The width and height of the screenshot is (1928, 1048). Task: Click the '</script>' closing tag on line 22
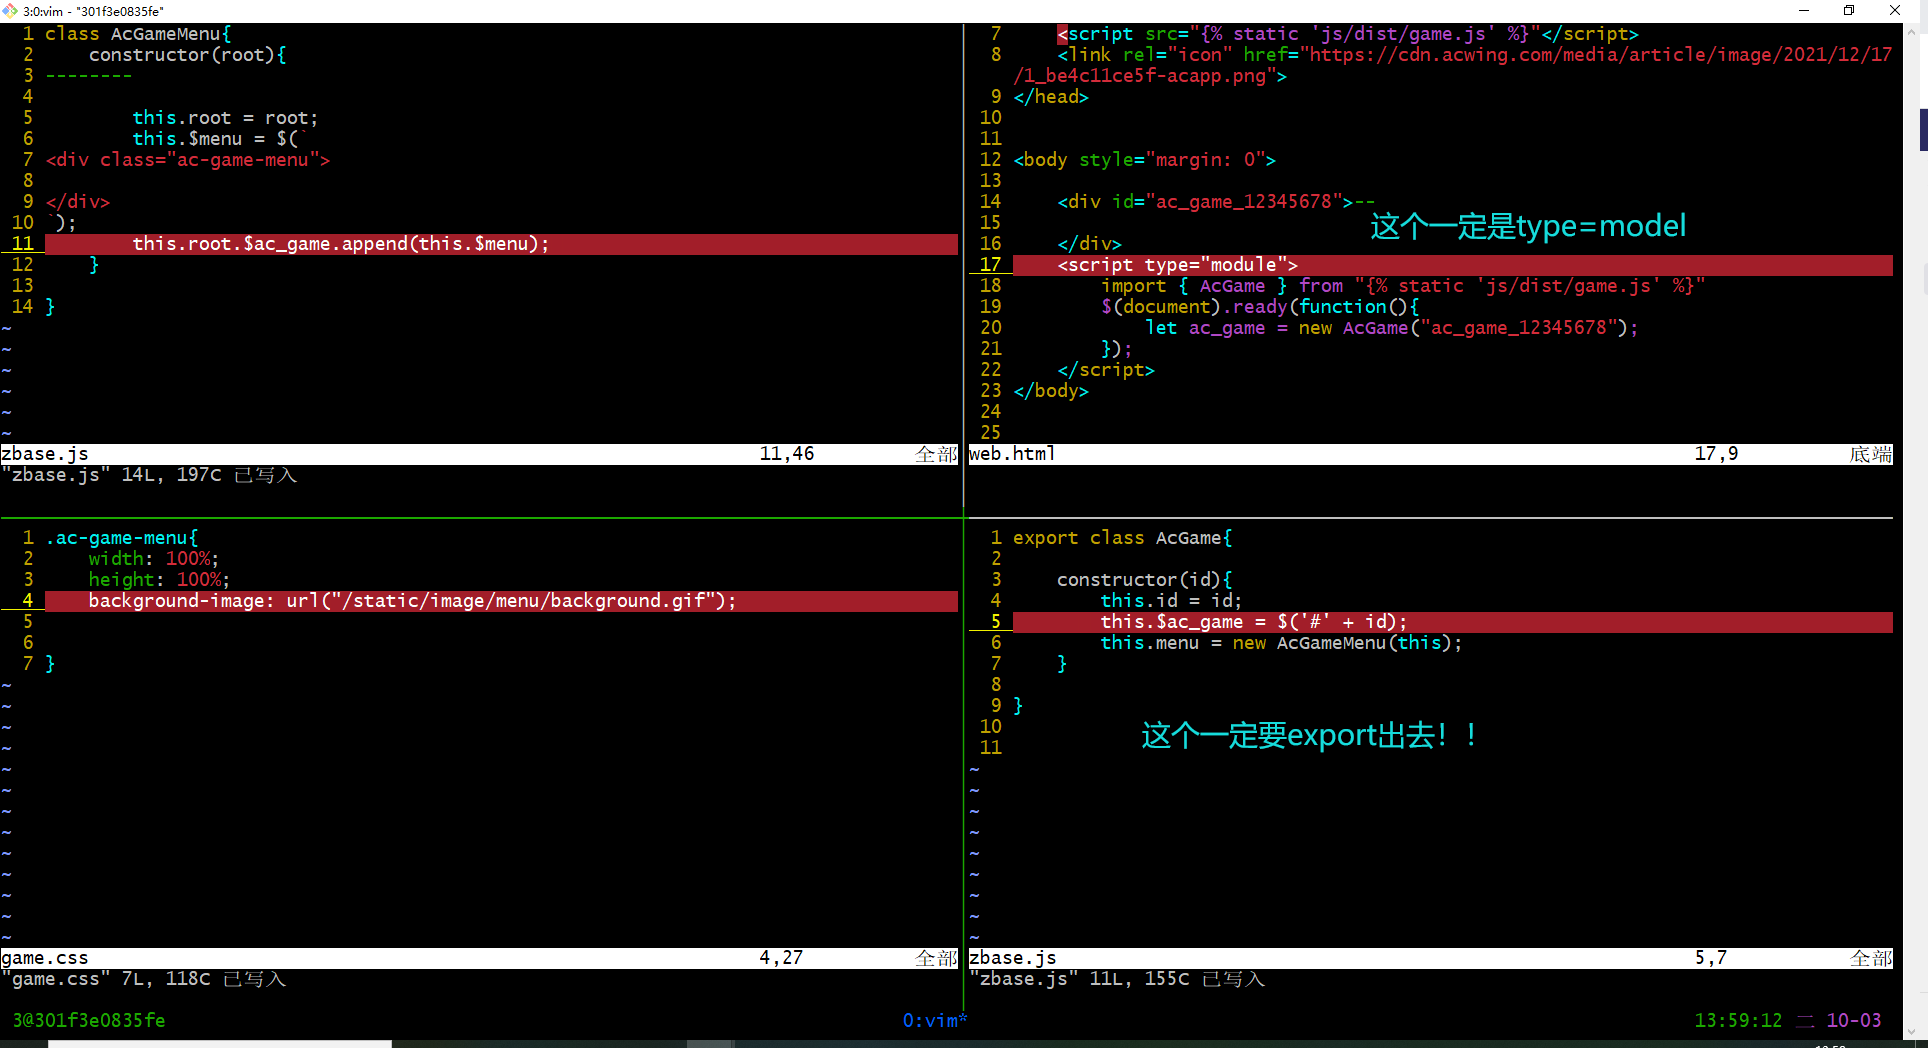coord(1106,370)
